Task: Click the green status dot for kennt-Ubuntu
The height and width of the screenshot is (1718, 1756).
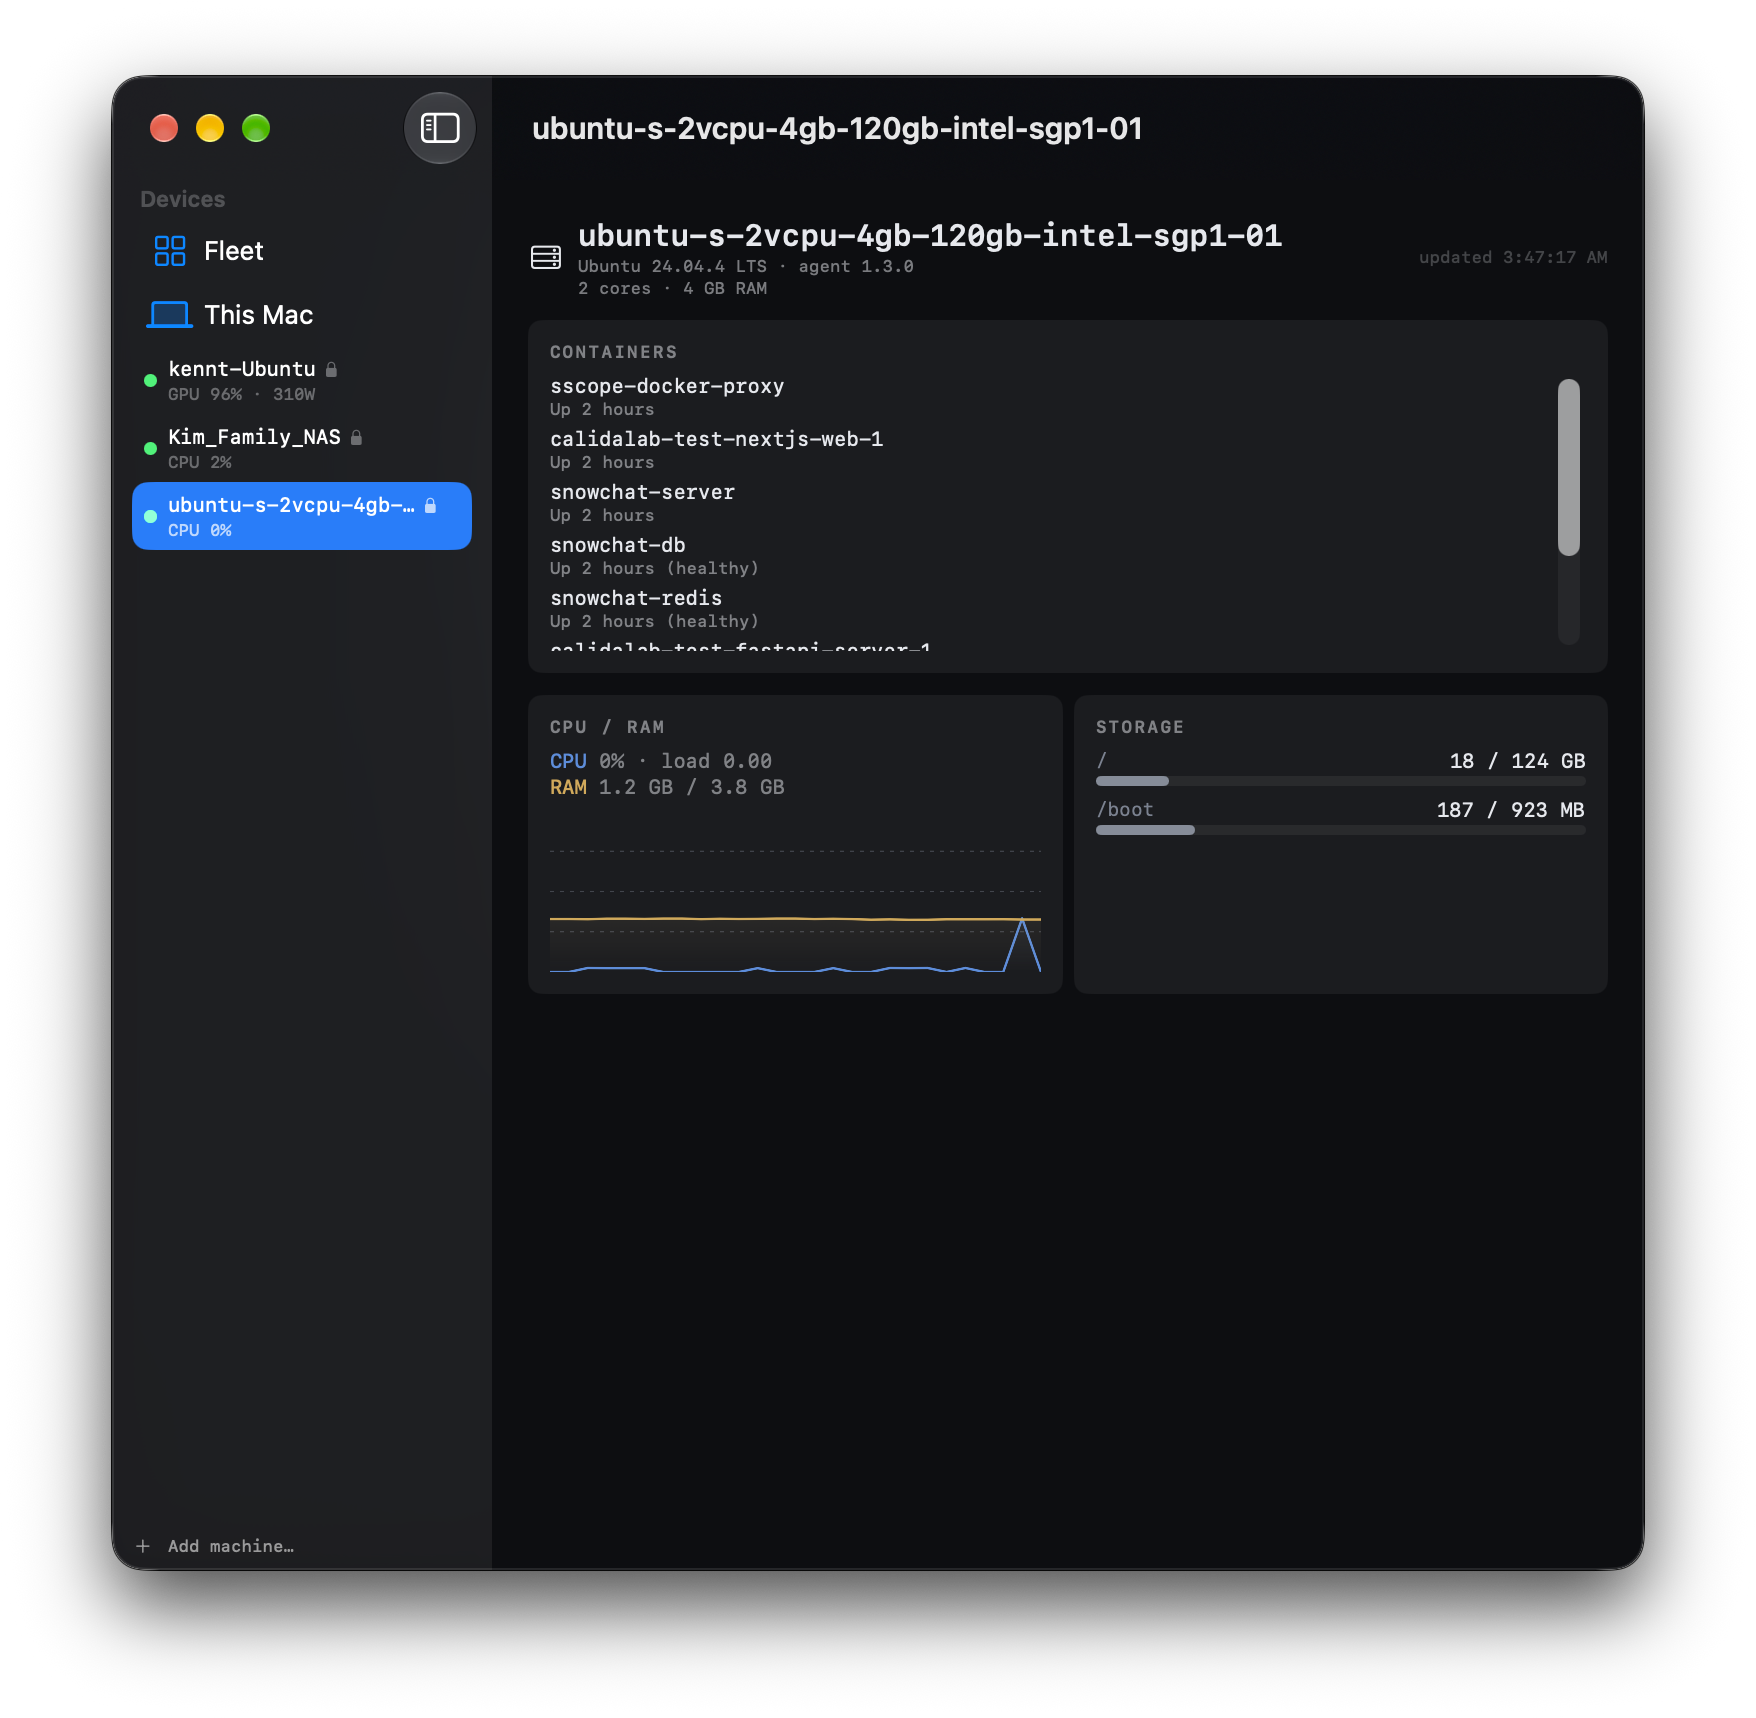Action: 150,381
